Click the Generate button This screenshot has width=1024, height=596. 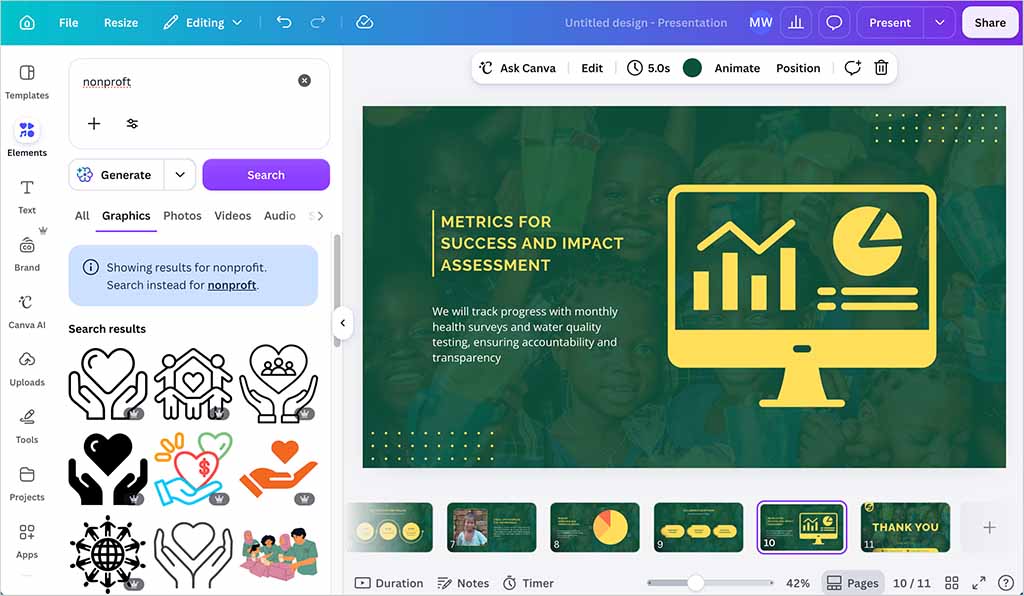(116, 174)
